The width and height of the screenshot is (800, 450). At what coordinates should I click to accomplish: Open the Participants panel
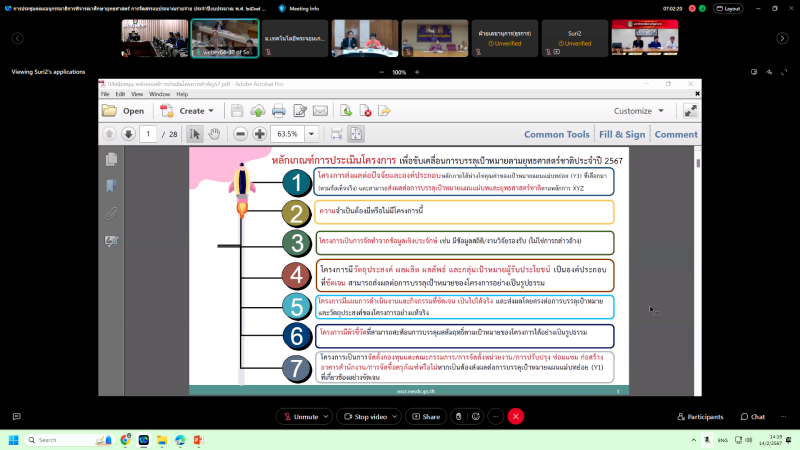point(699,416)
